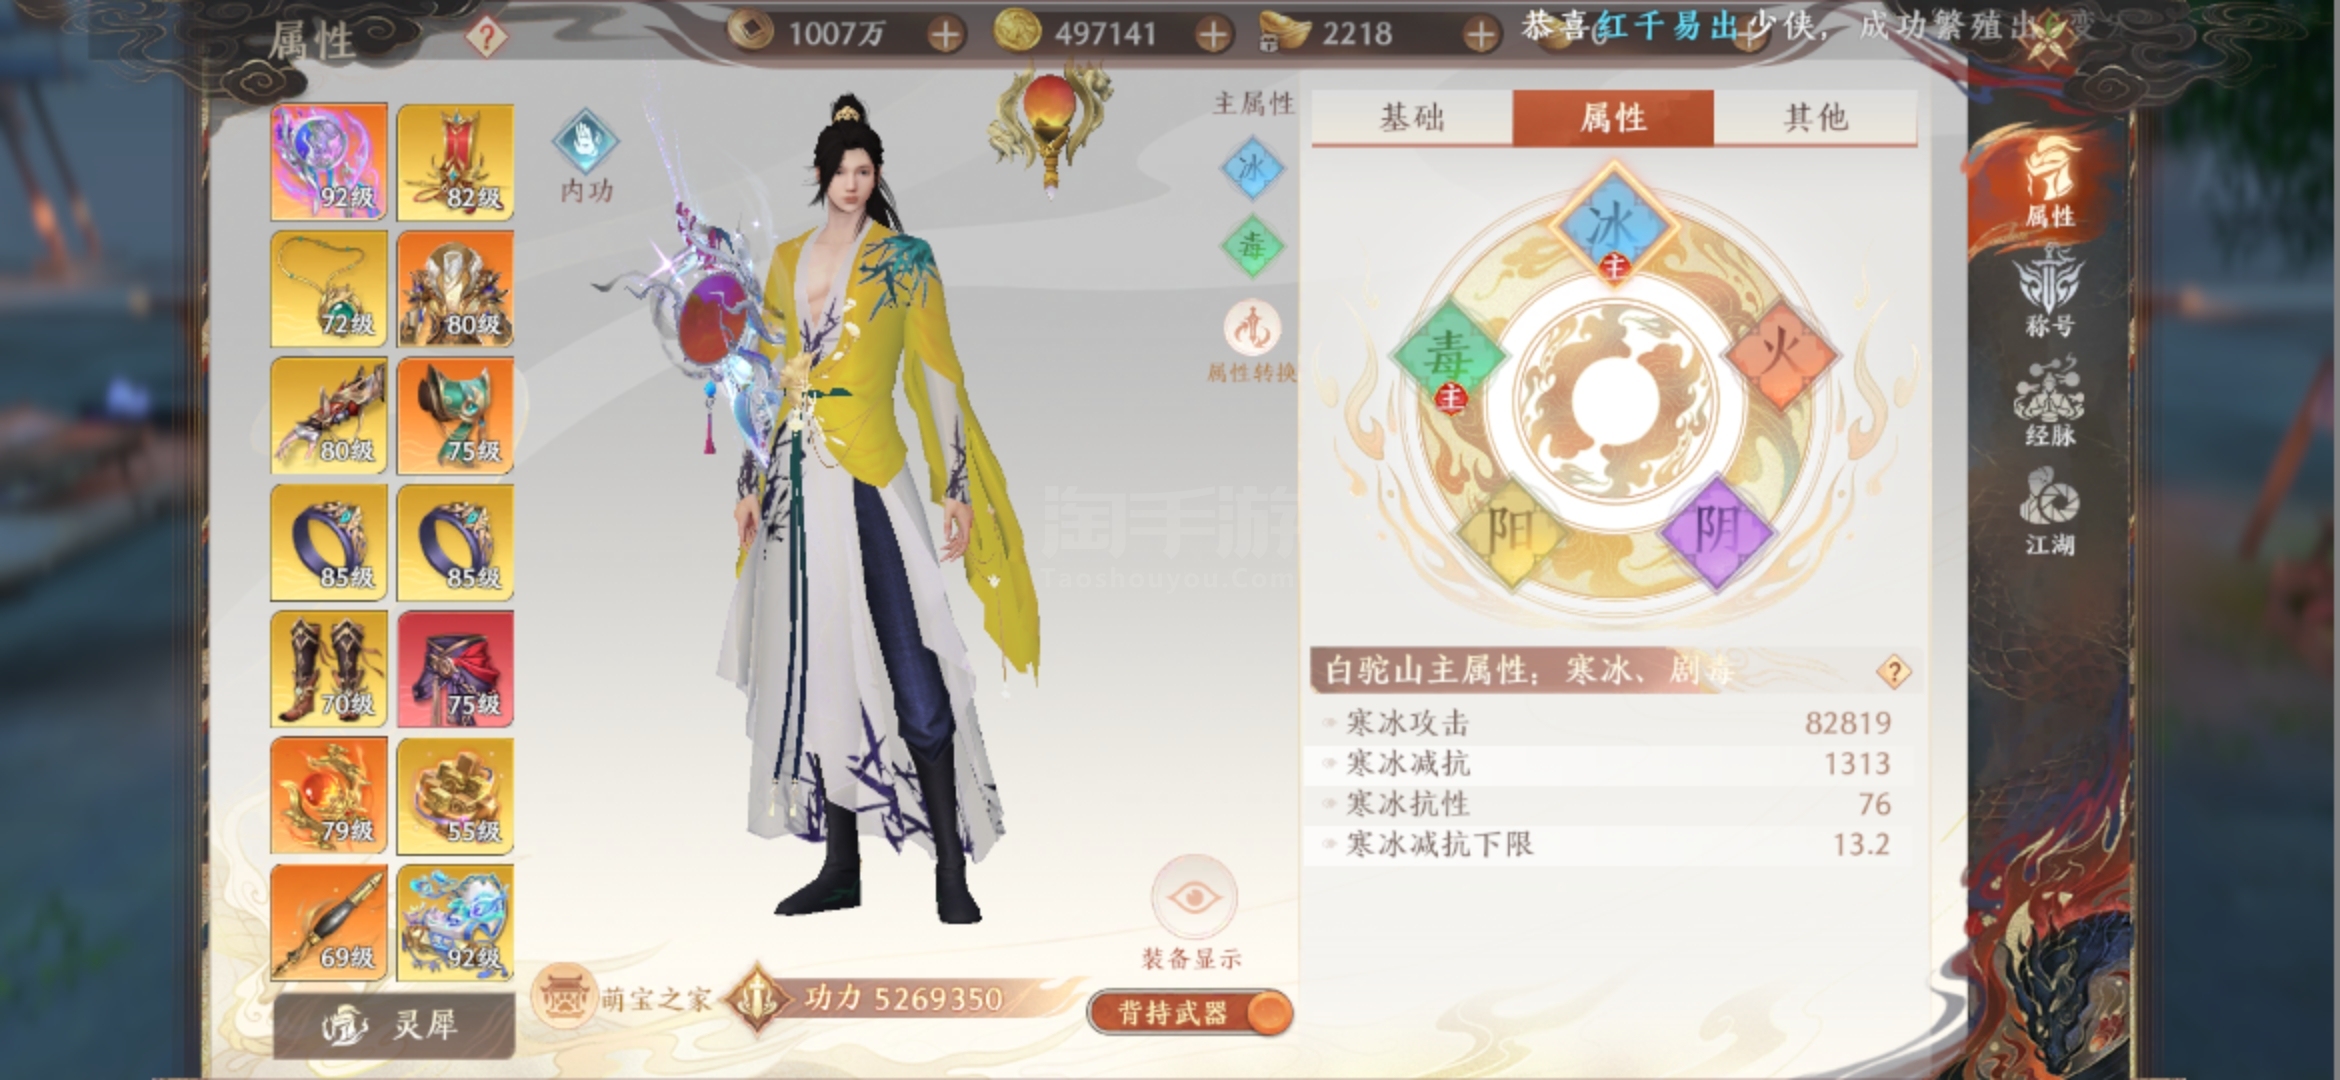Open the 经脉 meridian sidebar icon
Image resolution: width=2340 pixels, height=1080 pixels.
point(2049,405)
